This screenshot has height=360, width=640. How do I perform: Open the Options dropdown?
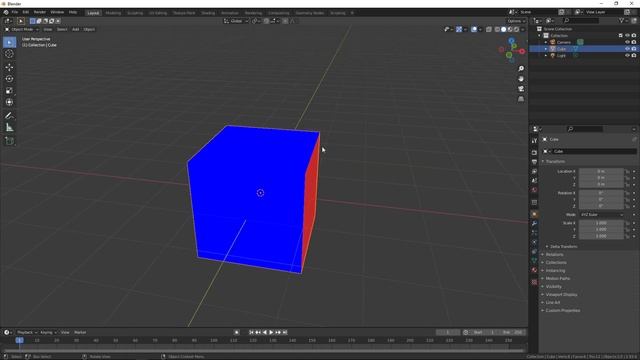(516, 21)
